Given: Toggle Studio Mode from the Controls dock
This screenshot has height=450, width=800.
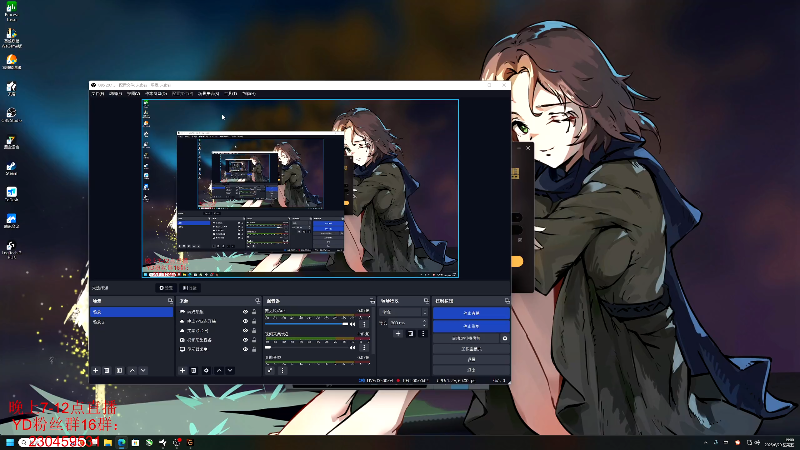Looking at the screenshot, I should tap(471, 349).
